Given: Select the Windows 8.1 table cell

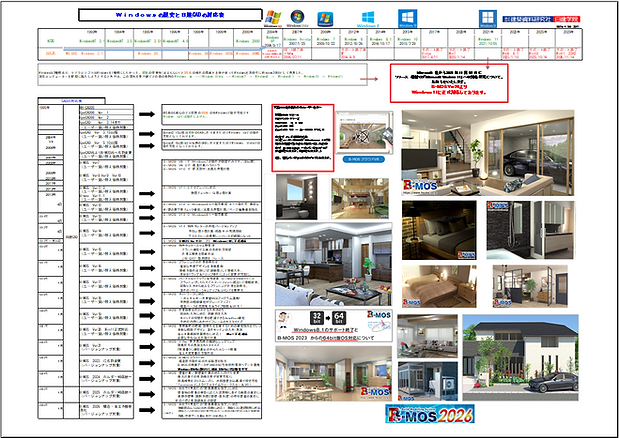Looking at the screenshot, I should pos(381,42).
